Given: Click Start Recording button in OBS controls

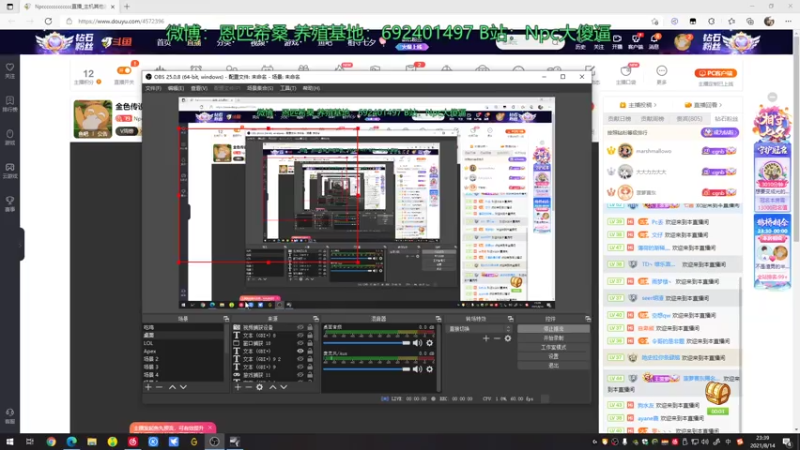Looking at the screenshot, I should 553,338.
